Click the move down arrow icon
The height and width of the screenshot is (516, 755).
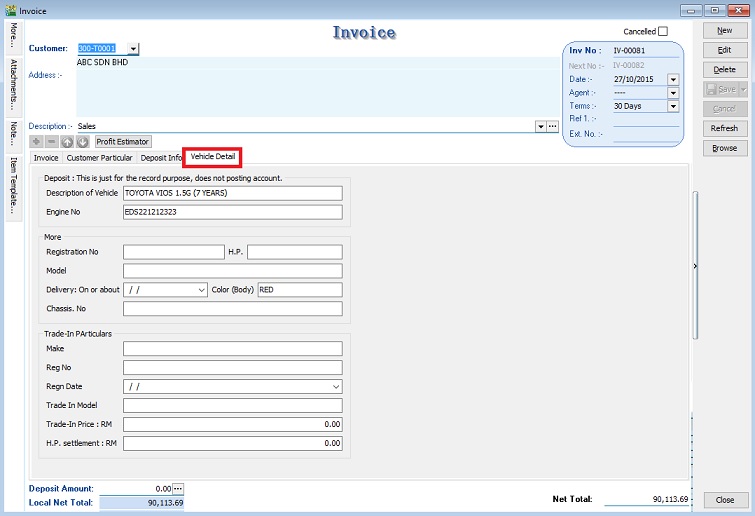[x=83, y=142]
